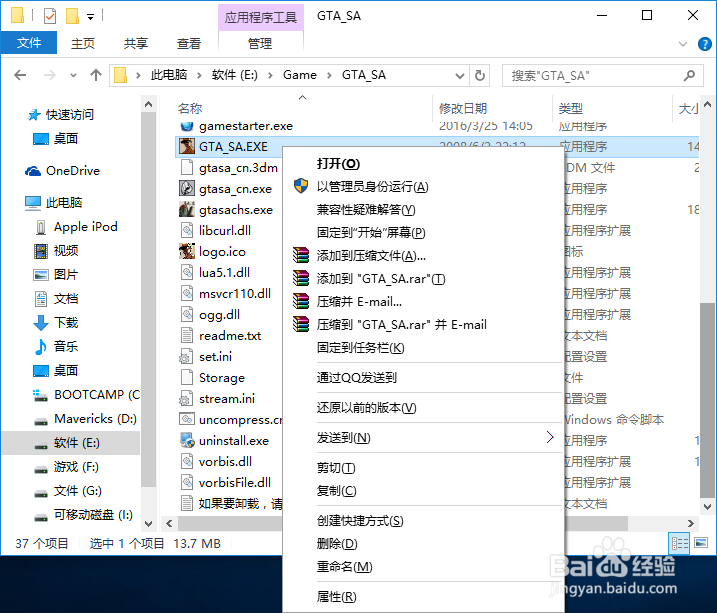Screen dimensions: 717x613
Task: Open the GTA_SA.EXE file icon
Action: (x=187, y=146)
